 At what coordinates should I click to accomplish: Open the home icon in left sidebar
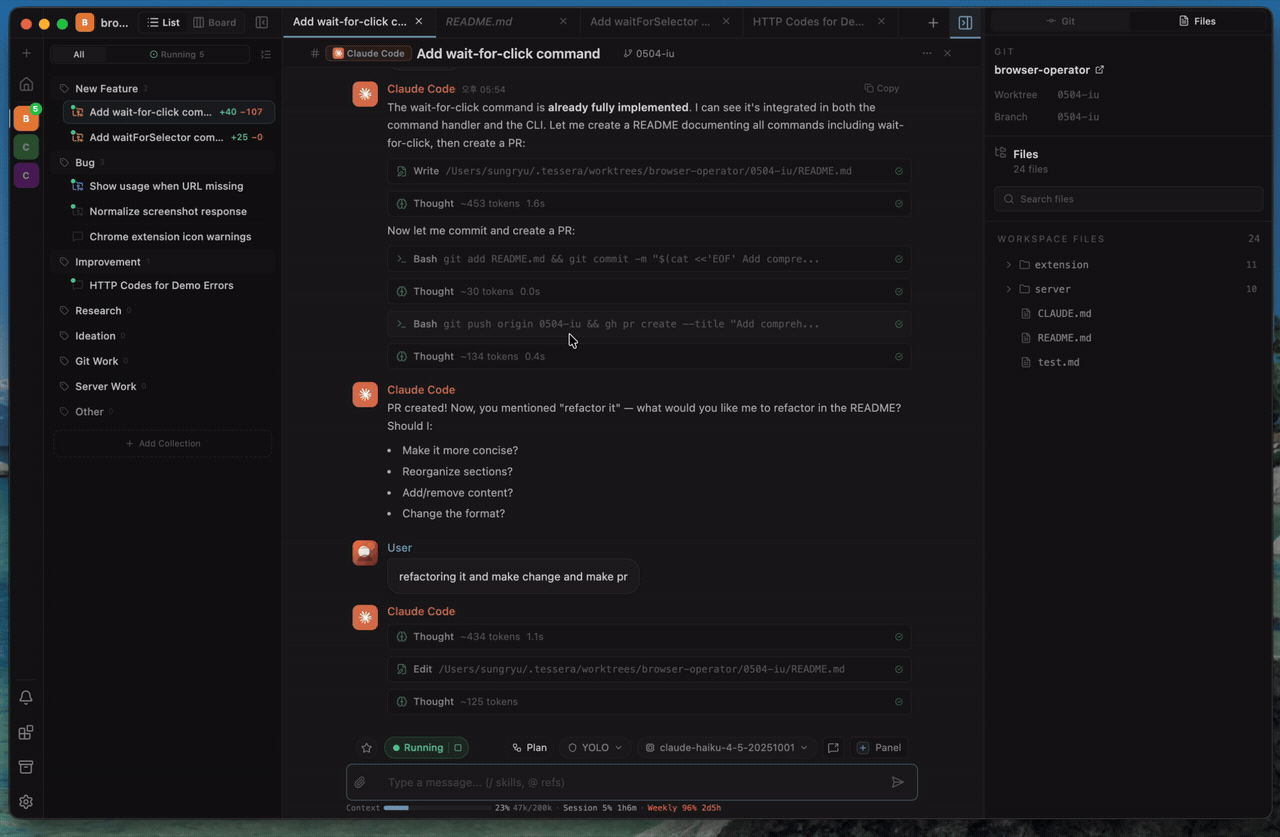26,84
